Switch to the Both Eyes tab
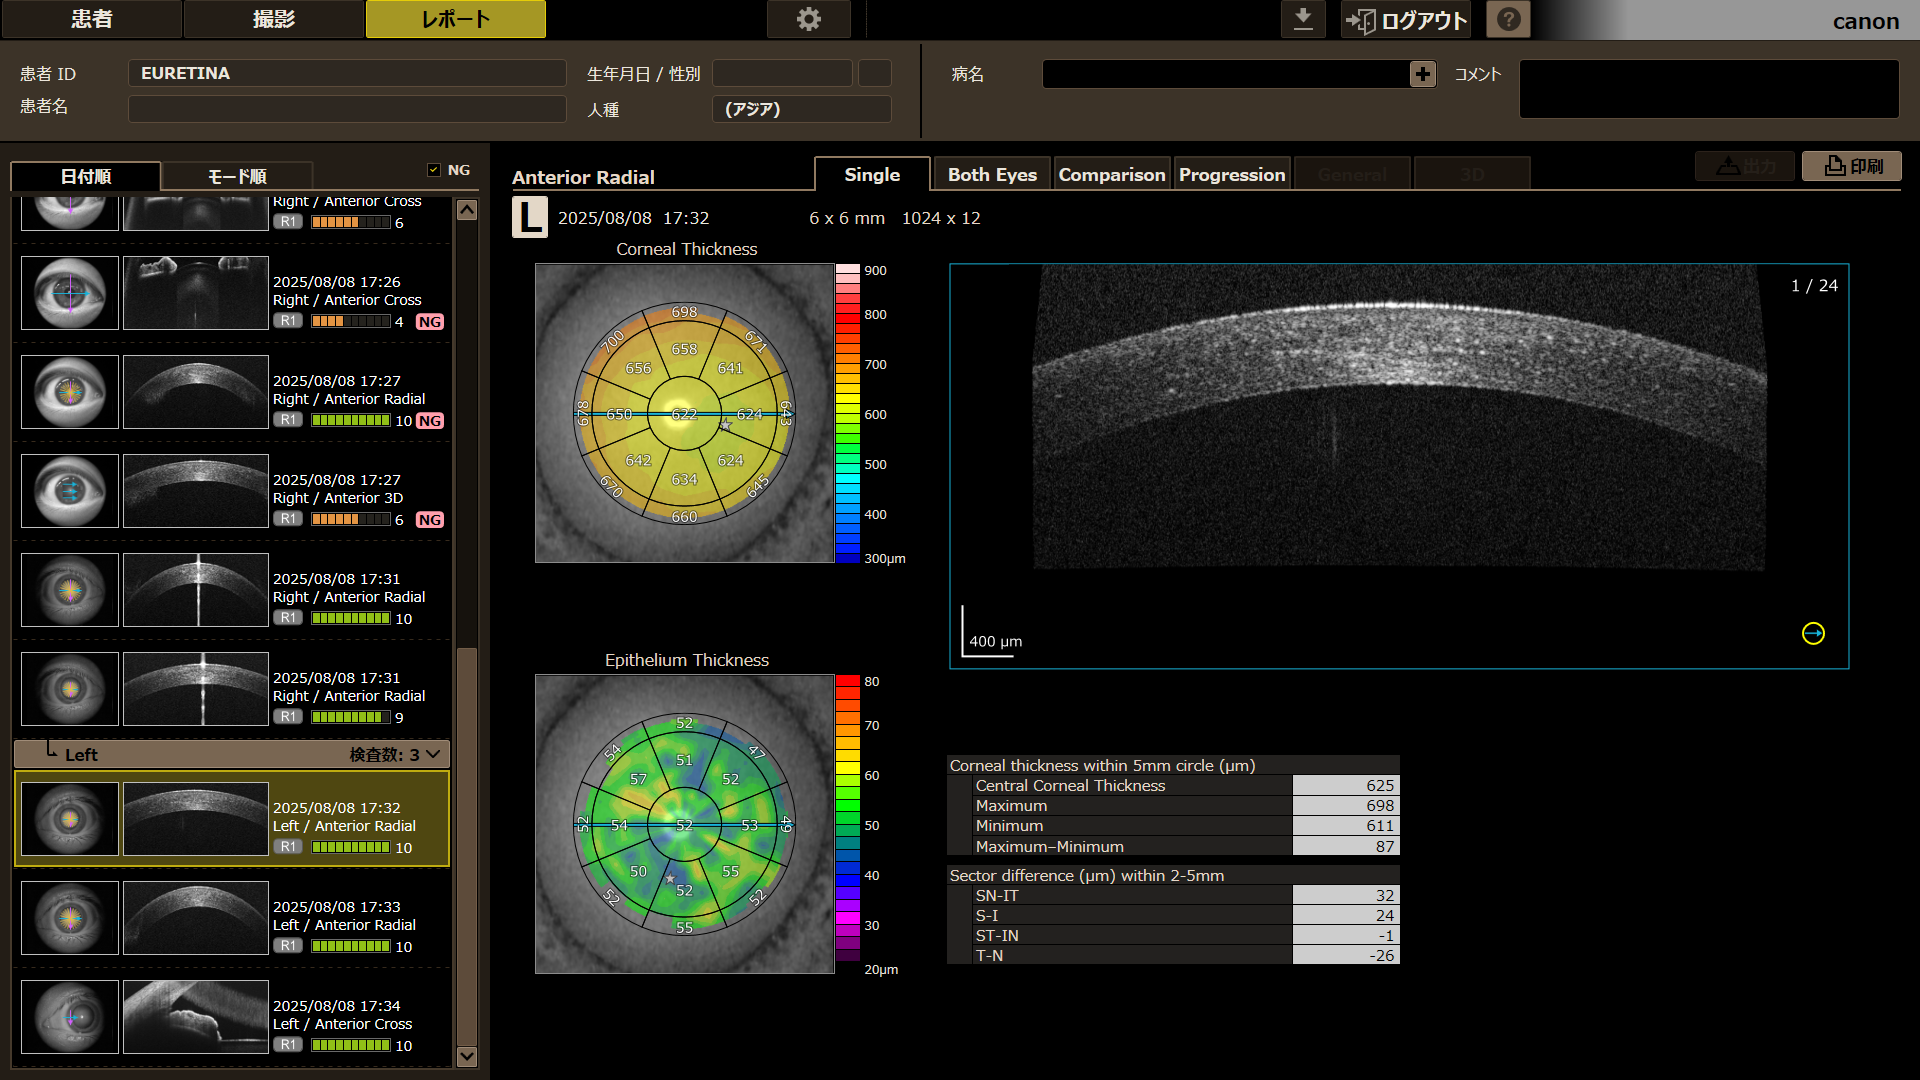1920x1080 pixels. pyautogui.click(x=992, y=174)
